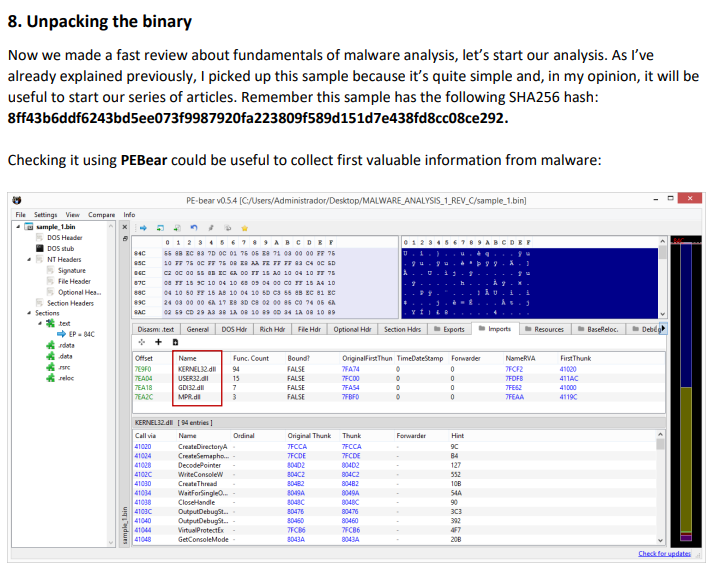
Task: Click the move crosshair icon above imports table
Action: [x=142, y=342]
